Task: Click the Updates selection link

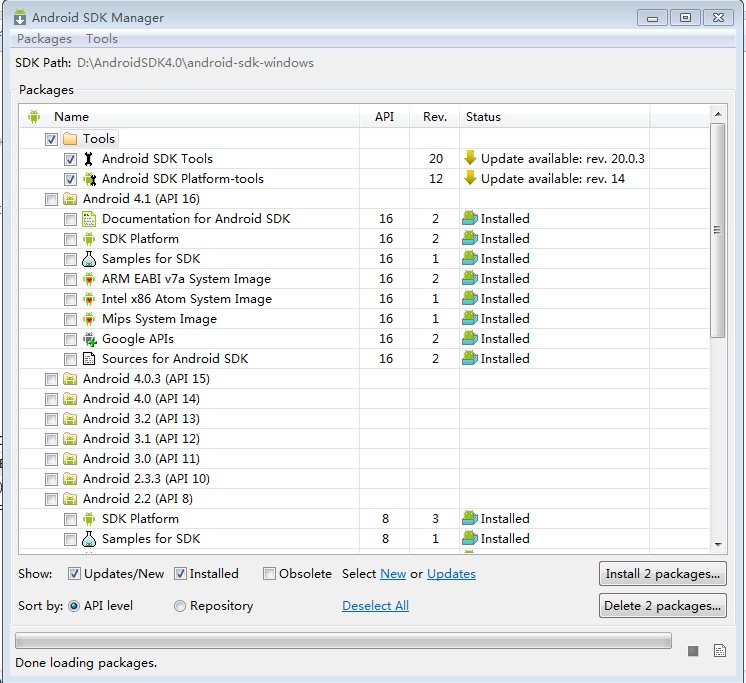Action: [451, 574]
